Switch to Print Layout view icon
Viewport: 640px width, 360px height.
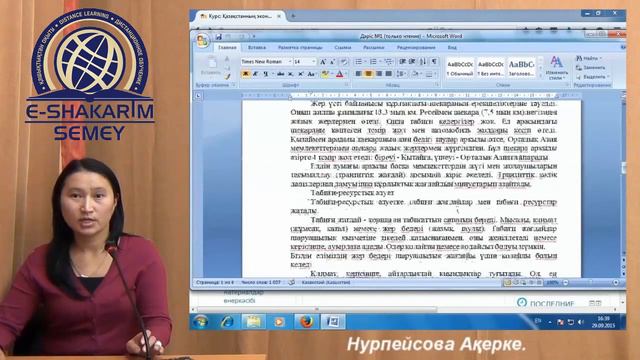coord(508,282)
